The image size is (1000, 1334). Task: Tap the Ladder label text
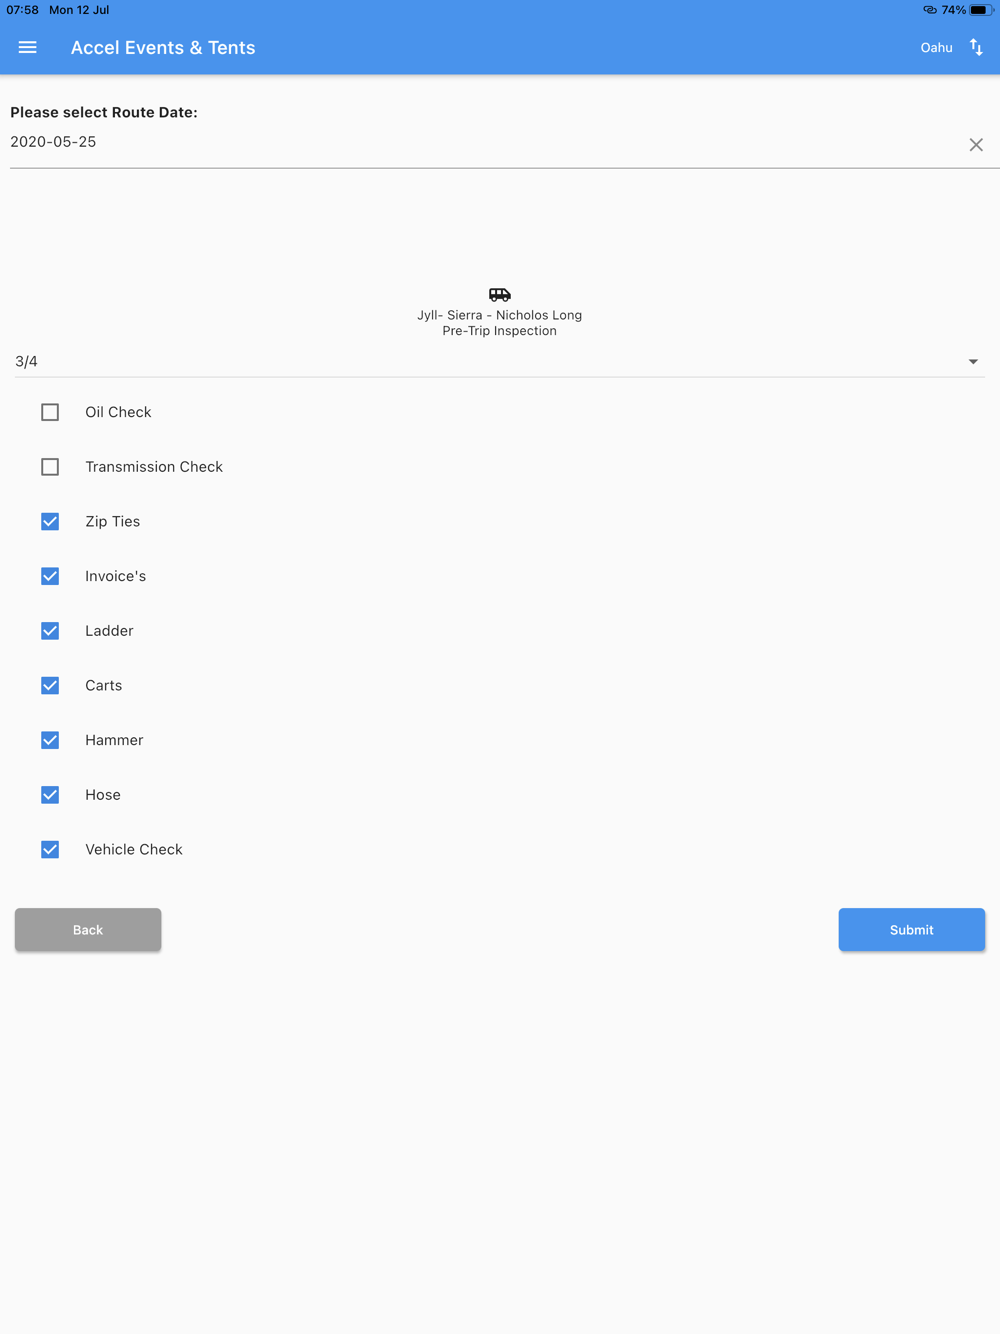pyautogui.click(x=109, y=631)
